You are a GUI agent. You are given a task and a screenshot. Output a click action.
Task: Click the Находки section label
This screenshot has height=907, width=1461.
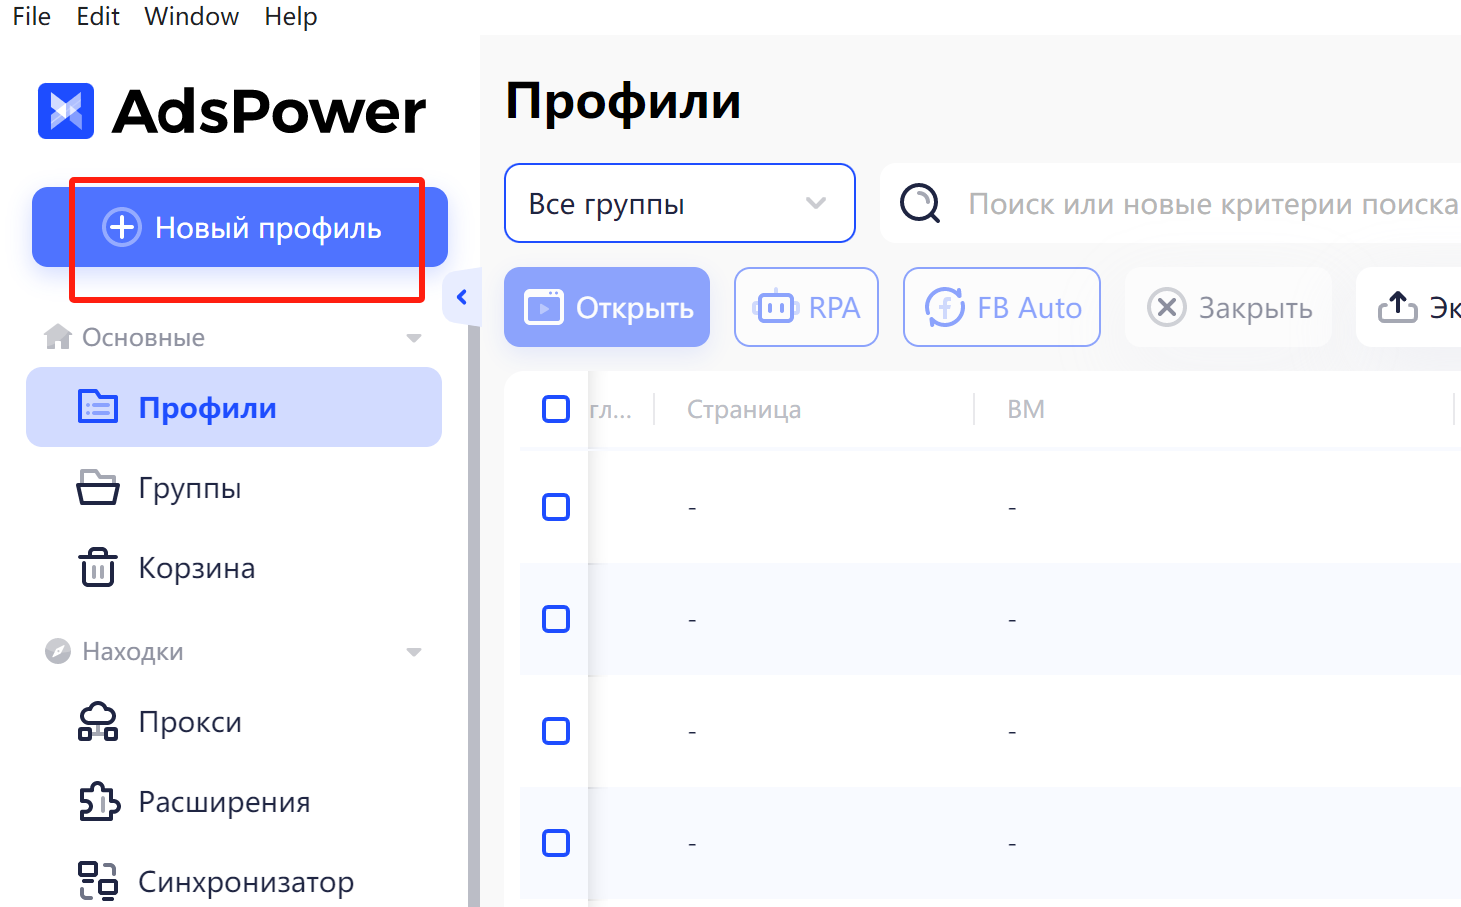click(133, 651)
